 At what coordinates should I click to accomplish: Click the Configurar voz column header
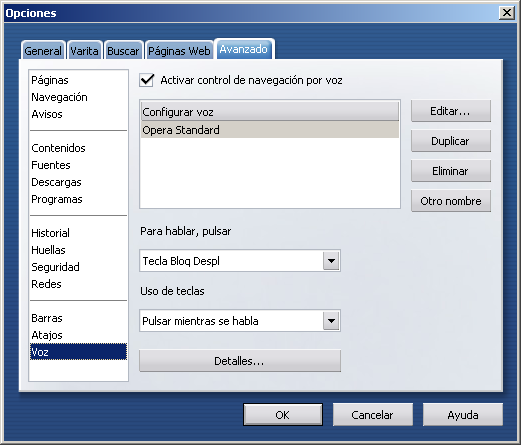click(270, 112)
